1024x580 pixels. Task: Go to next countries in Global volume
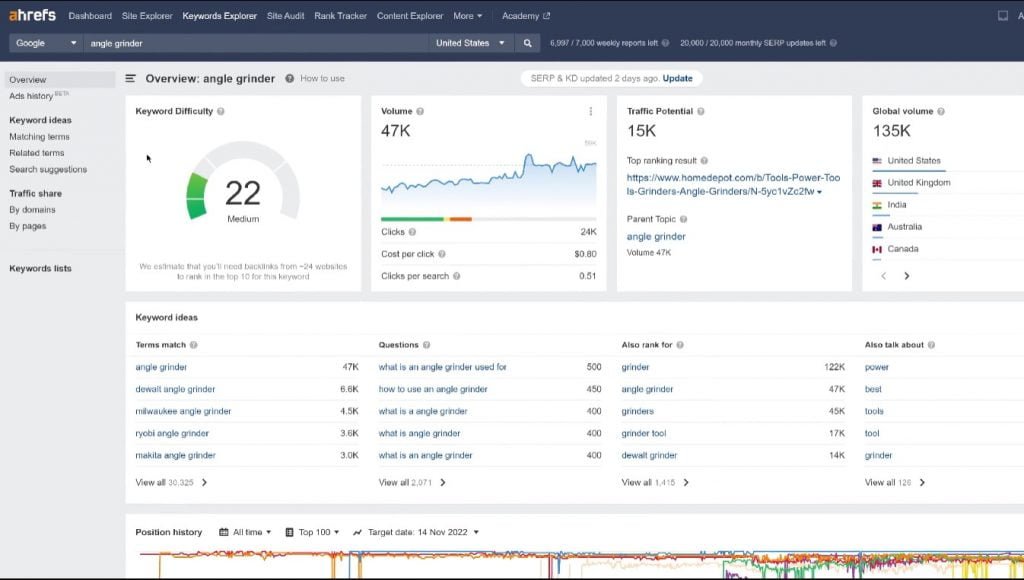pos(906,276)
